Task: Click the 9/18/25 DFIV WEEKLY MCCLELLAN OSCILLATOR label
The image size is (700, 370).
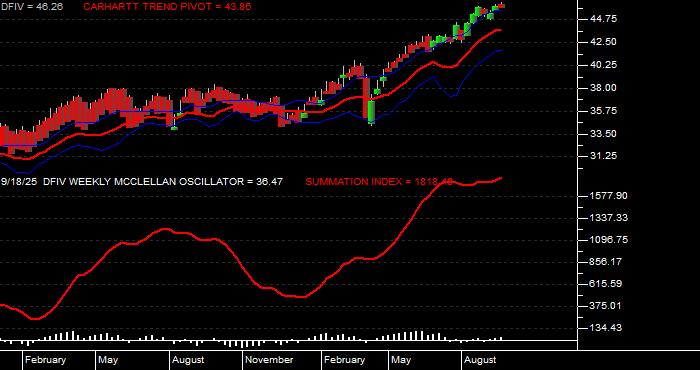Action: [x=142, y=182]
